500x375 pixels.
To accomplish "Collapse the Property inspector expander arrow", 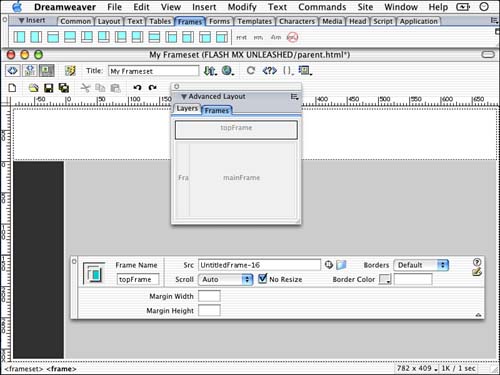I will pyautogui.click(x=478, y=315).
